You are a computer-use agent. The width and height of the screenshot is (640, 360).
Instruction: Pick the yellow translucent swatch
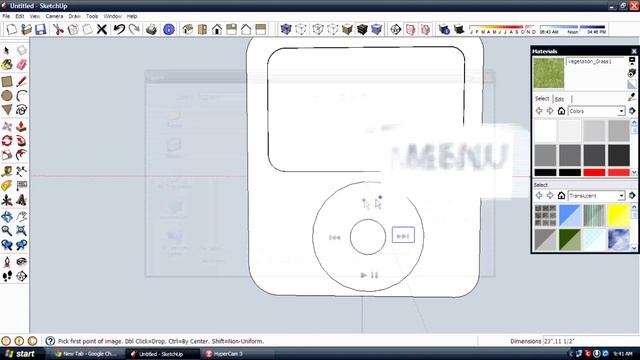[618, 216]
